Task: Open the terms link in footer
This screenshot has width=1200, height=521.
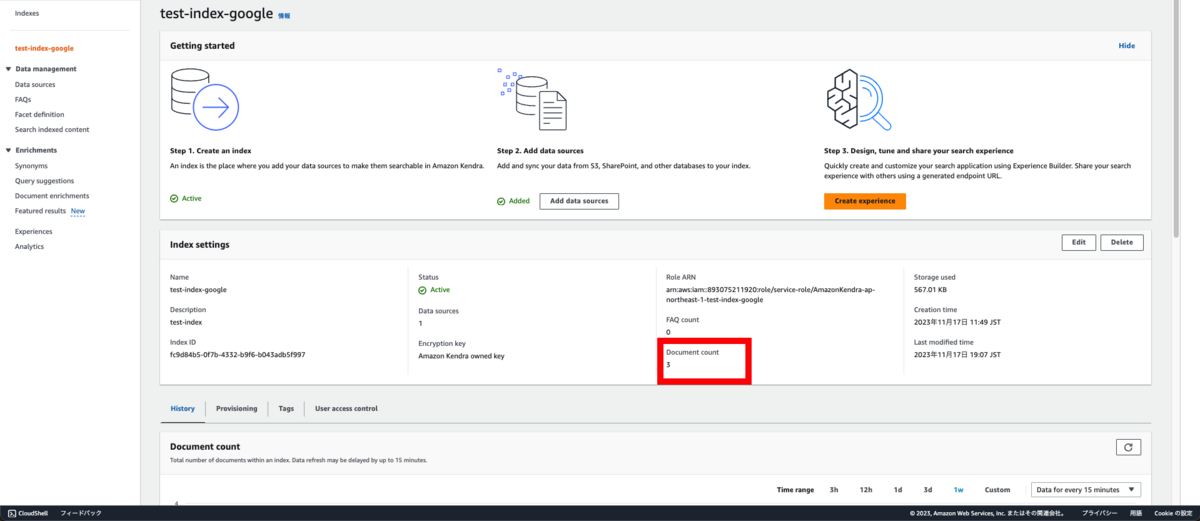Action: click(1136, 513)
